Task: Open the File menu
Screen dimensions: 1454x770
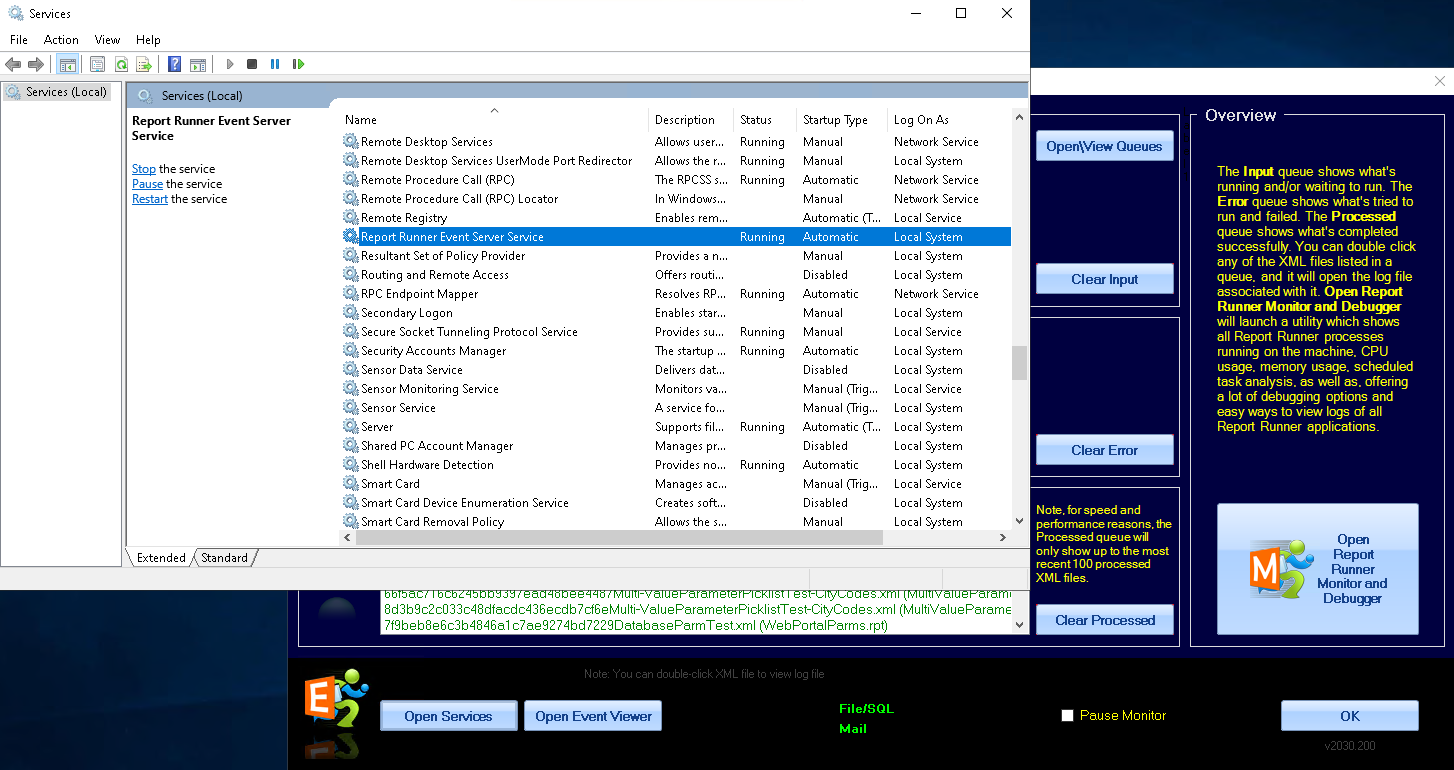Action: [x=19, y=40]
